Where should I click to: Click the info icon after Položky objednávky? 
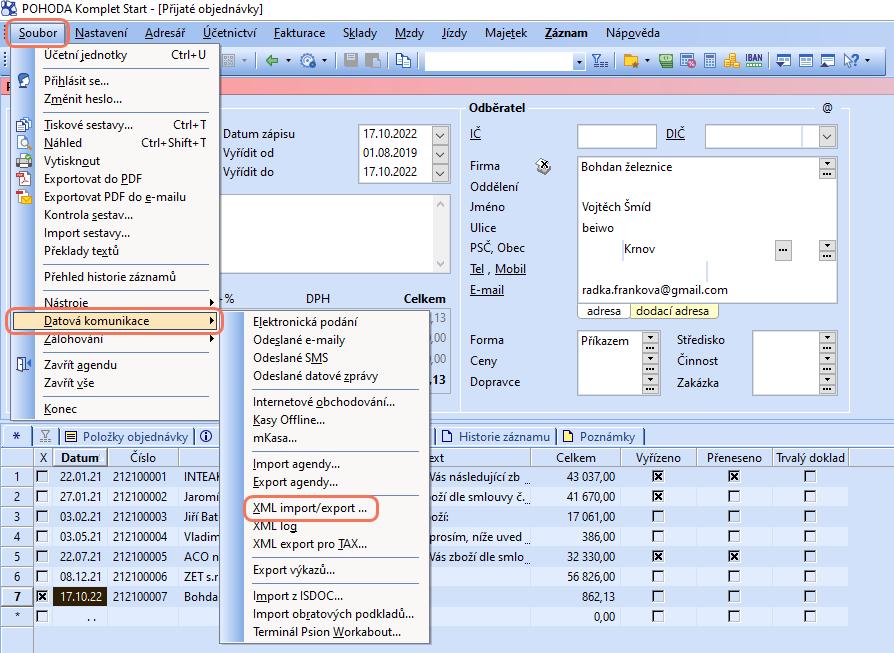tap(206, 436)
